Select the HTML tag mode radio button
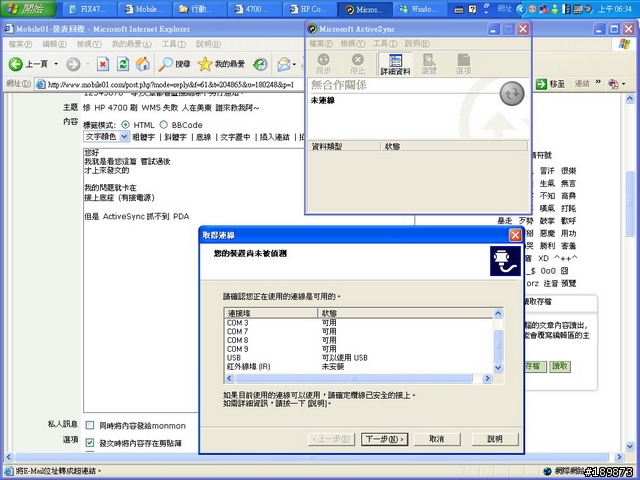The height and width of the screenshot is (480, 640). pyautogui.click(x=125, y=124)
